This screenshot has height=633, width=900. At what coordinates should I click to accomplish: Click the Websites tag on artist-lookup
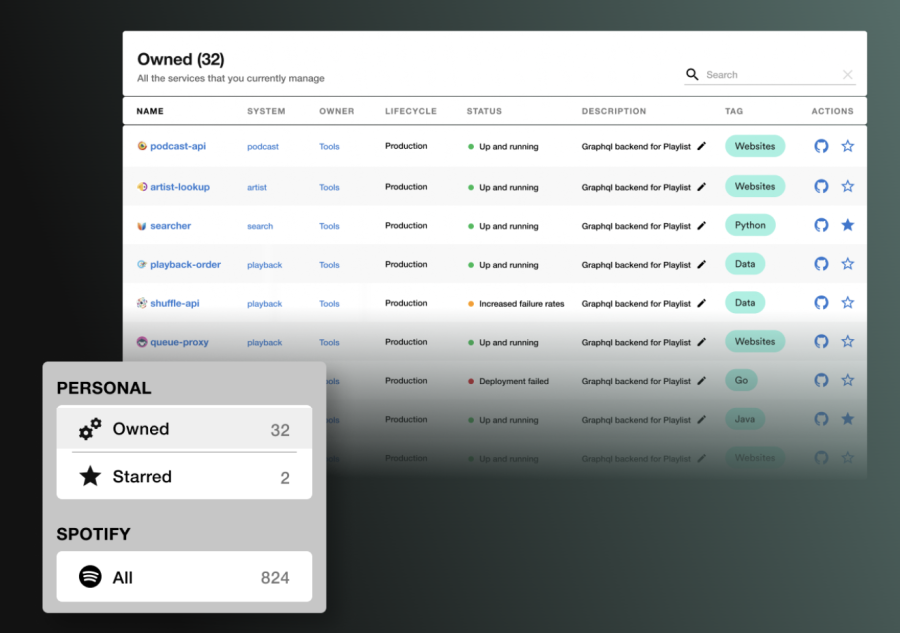pos(755,186)
